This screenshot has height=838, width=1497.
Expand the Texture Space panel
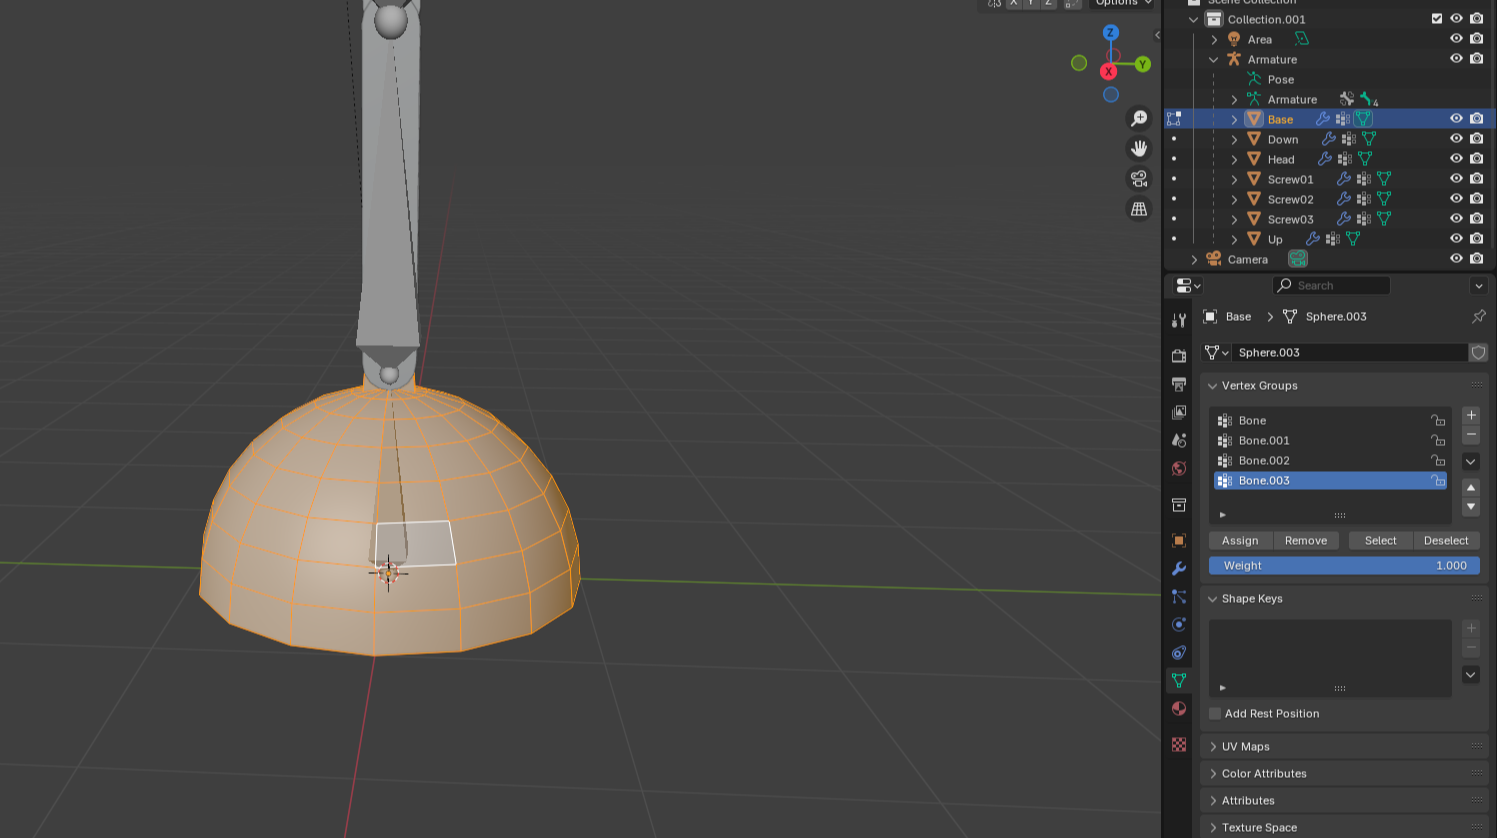(x=1213, y=828)
